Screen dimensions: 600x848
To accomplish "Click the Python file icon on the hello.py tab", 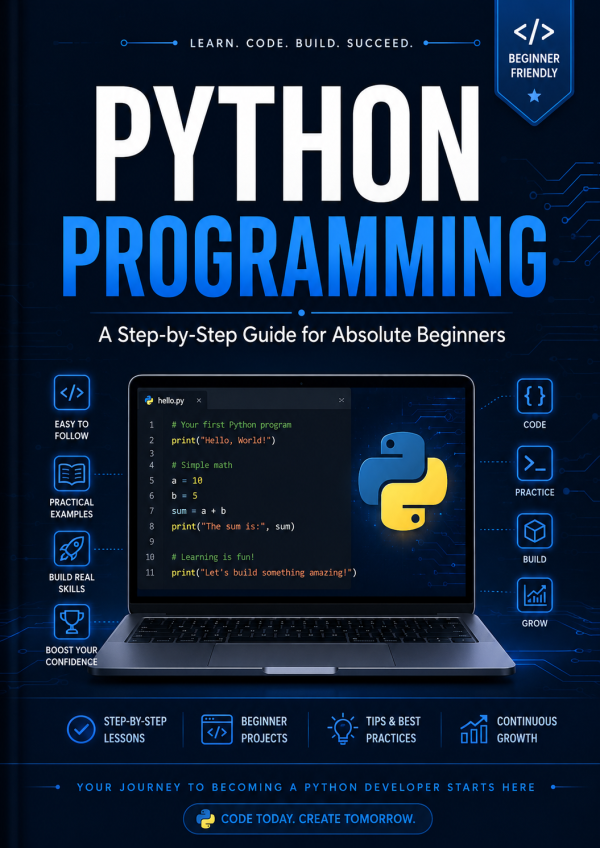I will (x=149, y=400).
